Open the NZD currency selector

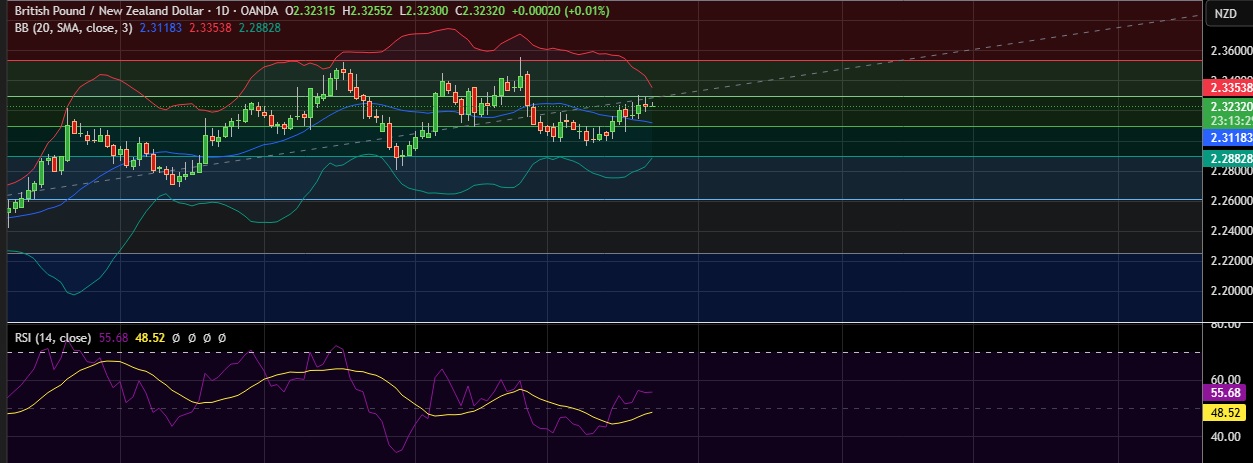1225,13
